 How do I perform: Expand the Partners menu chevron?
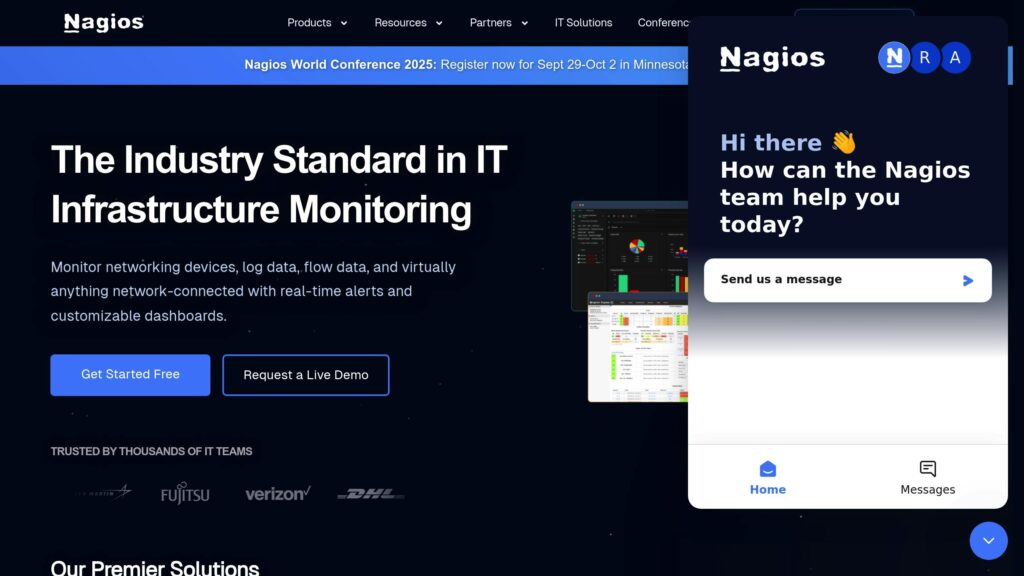coord(524,24)
